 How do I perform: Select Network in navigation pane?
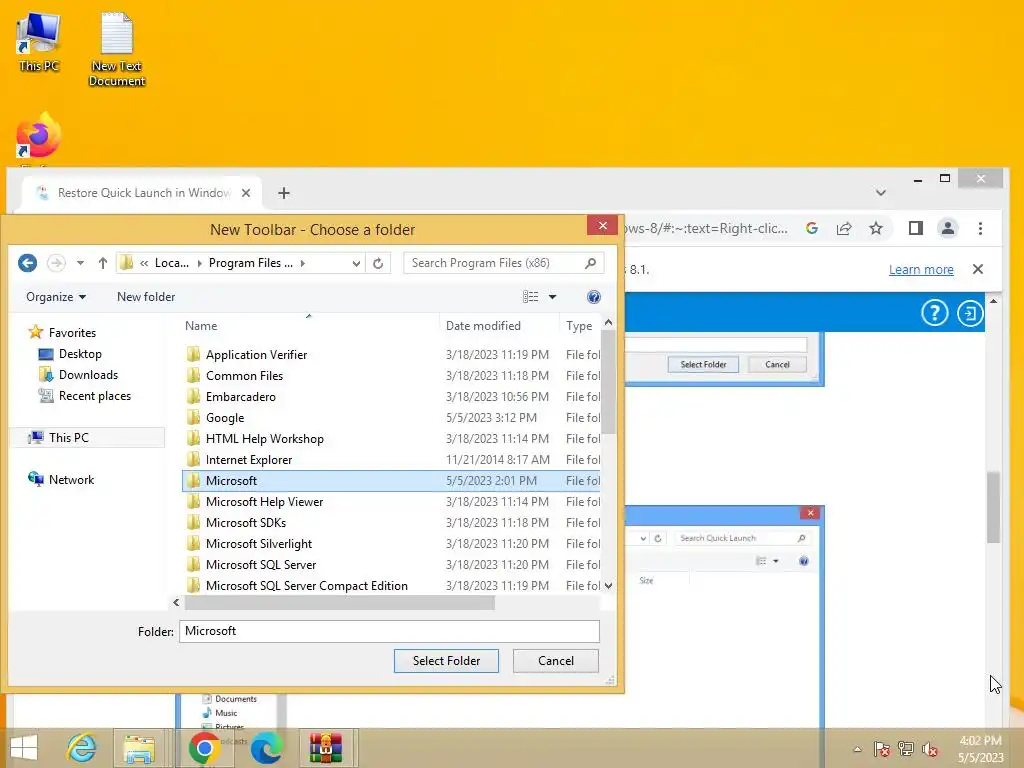pyautogui.click(x=61, y=480)
